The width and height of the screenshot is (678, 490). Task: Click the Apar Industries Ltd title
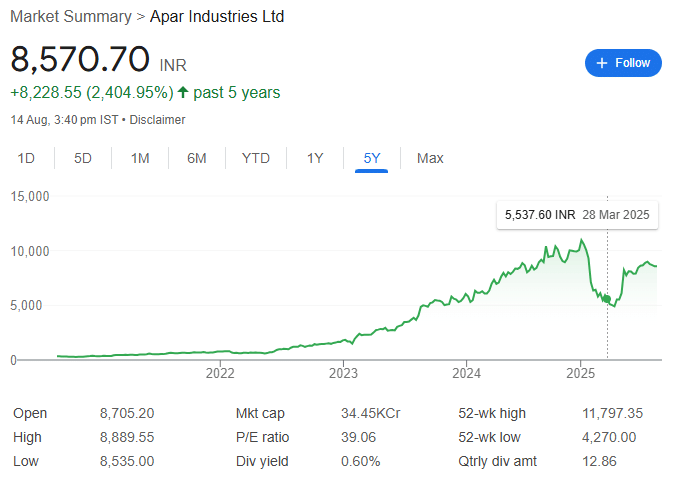pos(217,16)
